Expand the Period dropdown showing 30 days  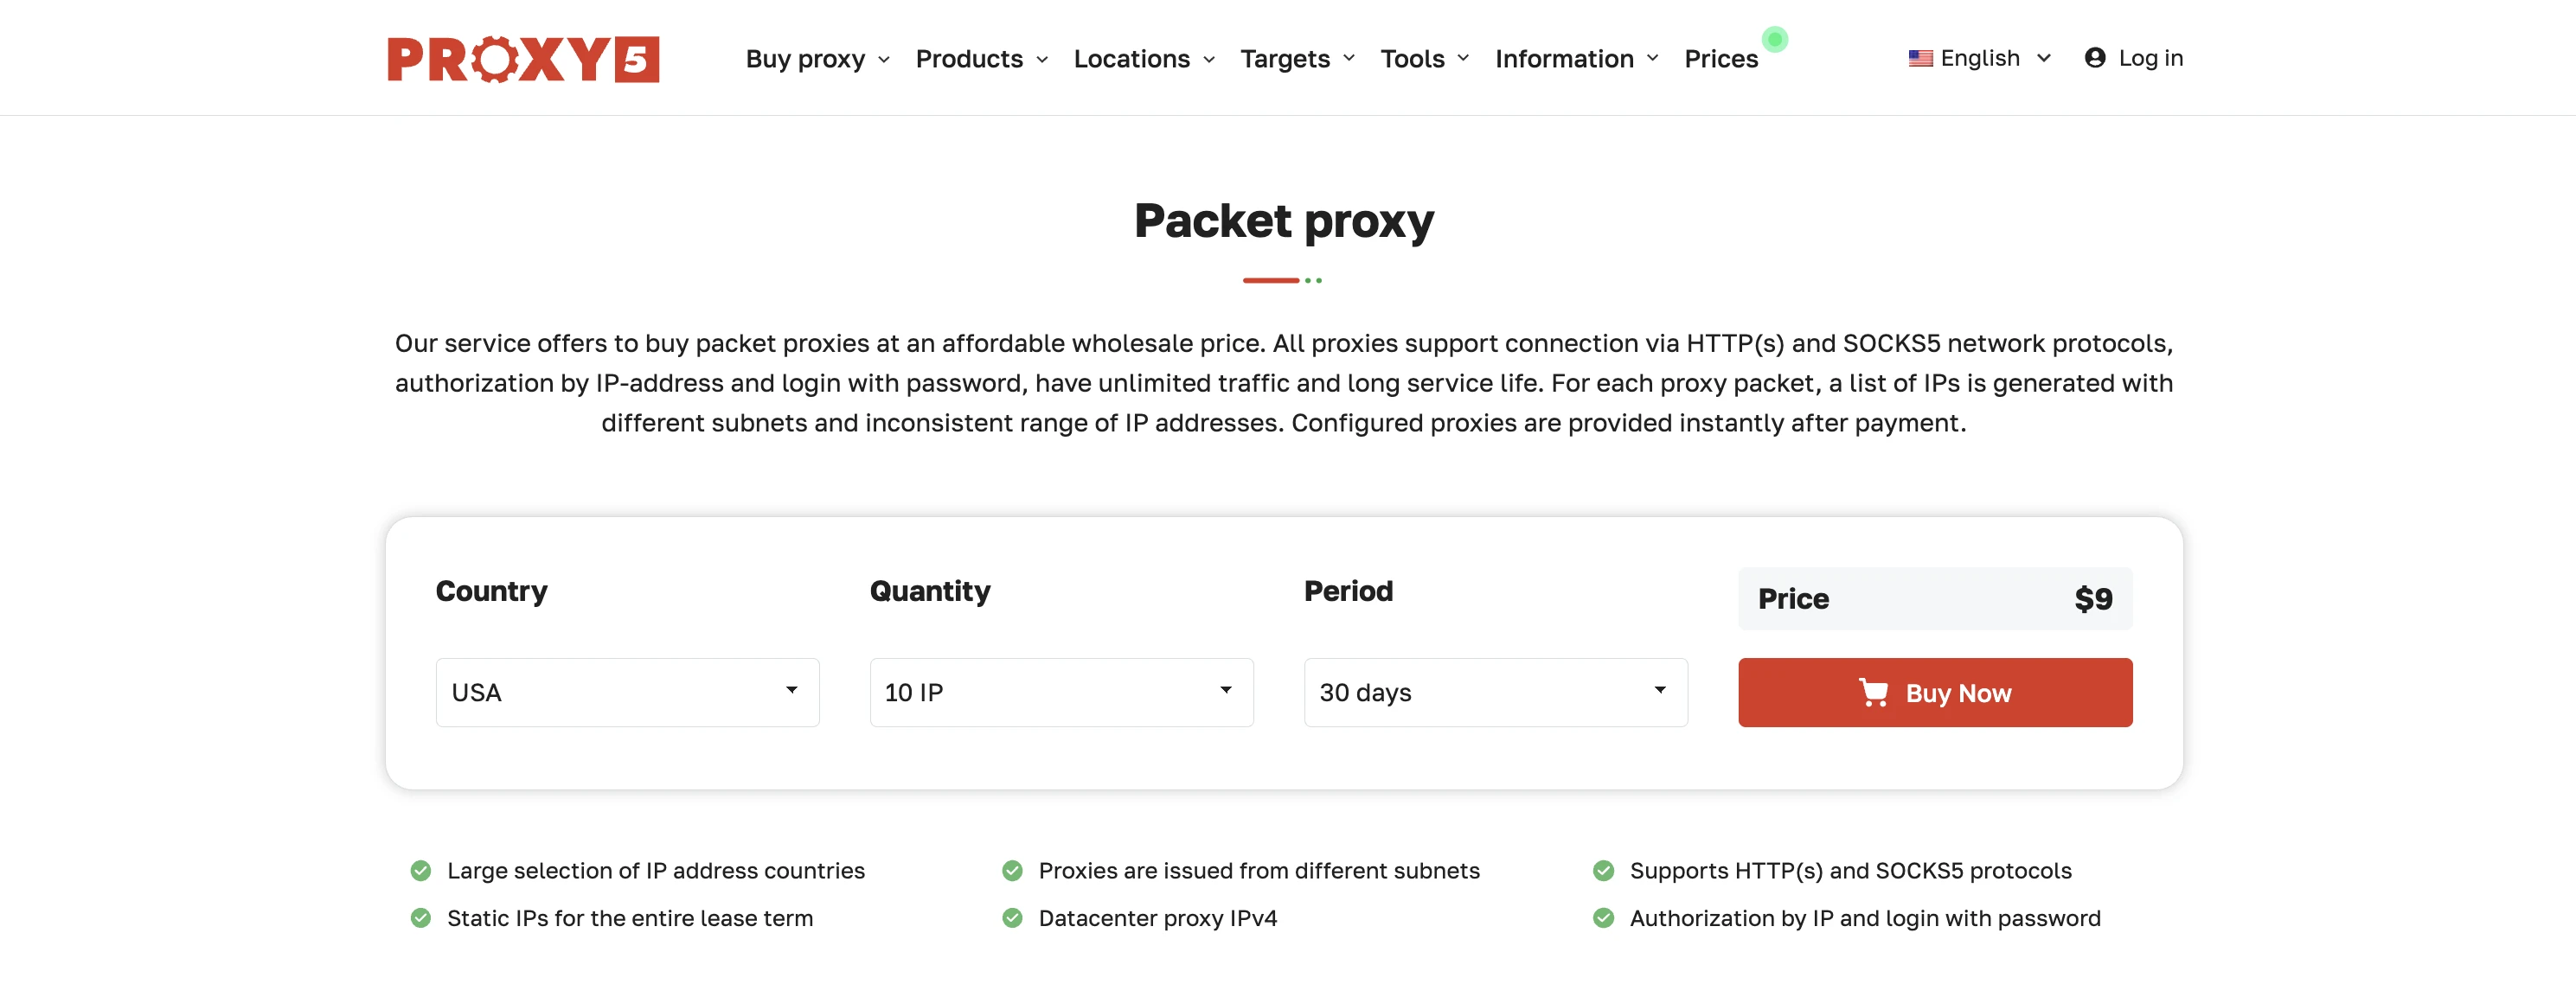point(1495,692)
